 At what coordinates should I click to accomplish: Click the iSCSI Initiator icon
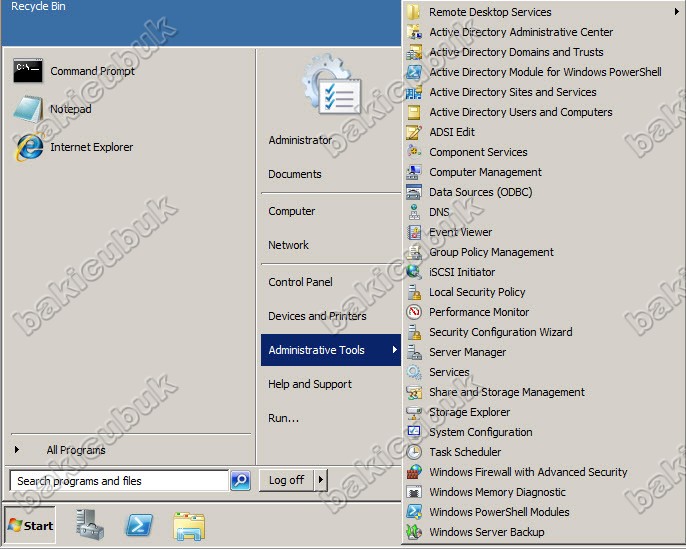pos(414,272)
